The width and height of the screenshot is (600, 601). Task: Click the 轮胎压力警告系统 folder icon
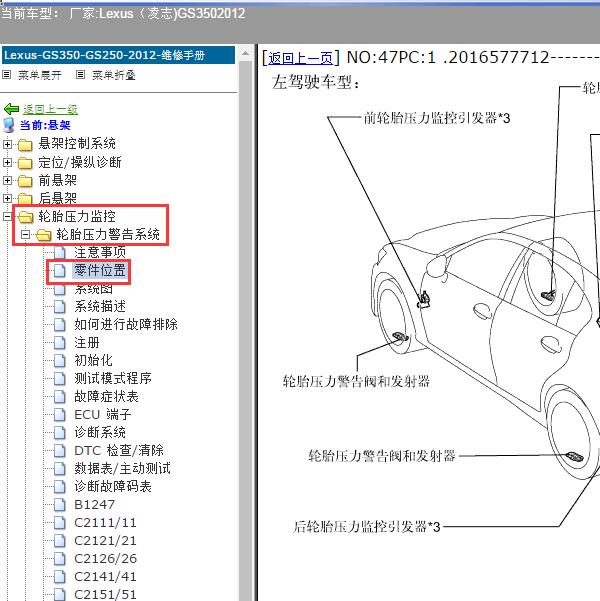(x=43, y=235)
